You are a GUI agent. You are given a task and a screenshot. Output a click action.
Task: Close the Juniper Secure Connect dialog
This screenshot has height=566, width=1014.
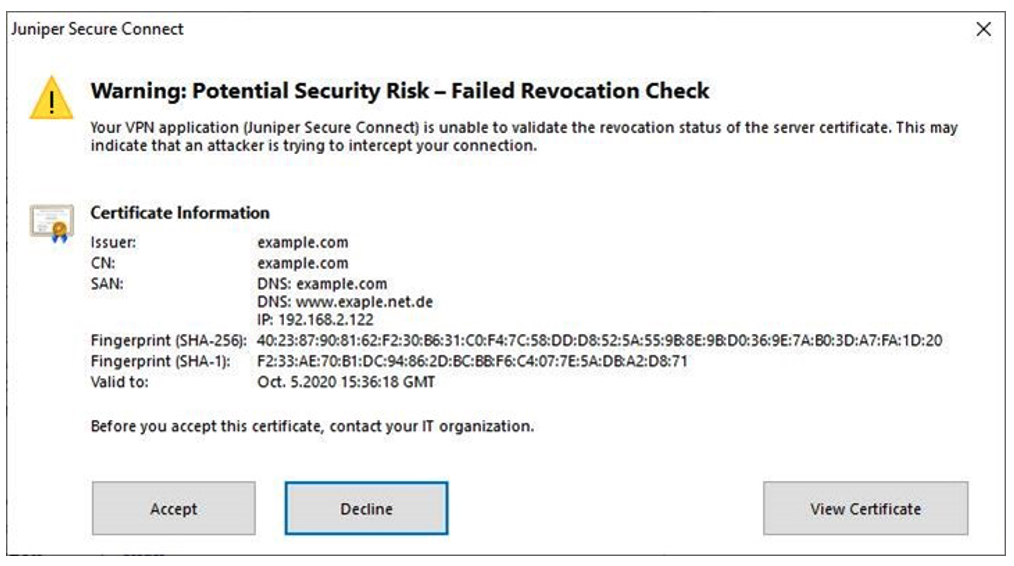(983, 30)
